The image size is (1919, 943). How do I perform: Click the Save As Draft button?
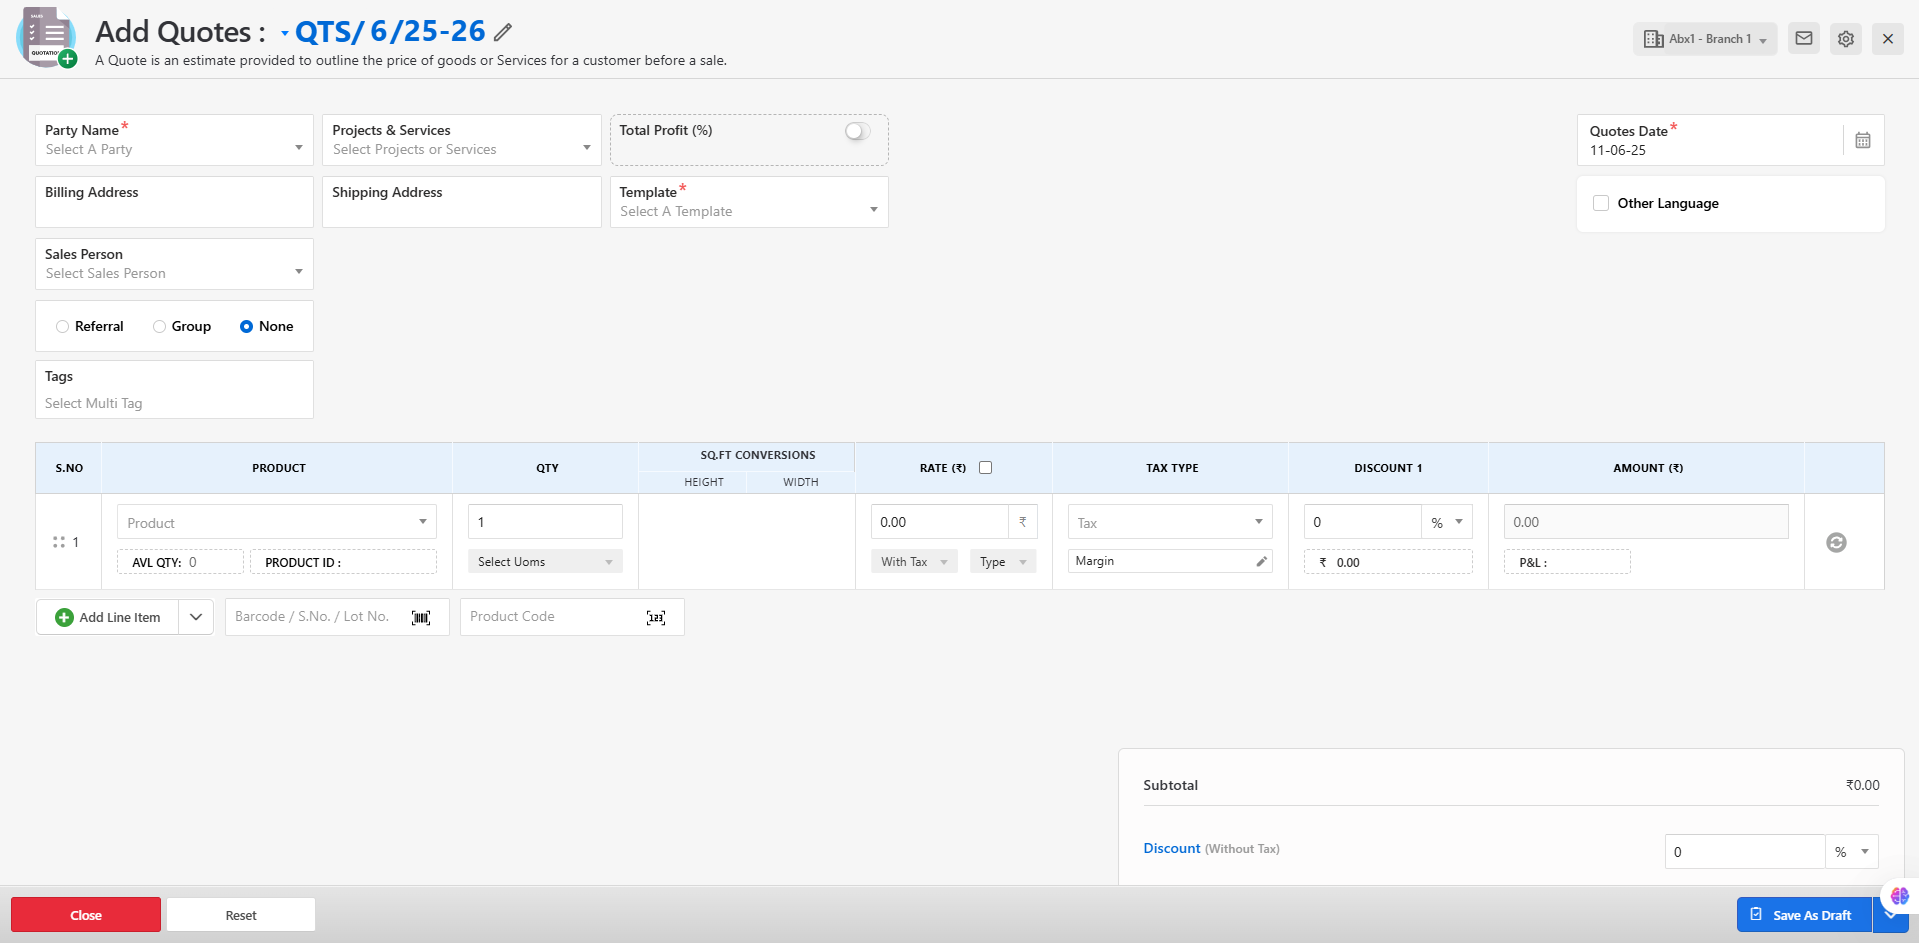click(1803, 915)
